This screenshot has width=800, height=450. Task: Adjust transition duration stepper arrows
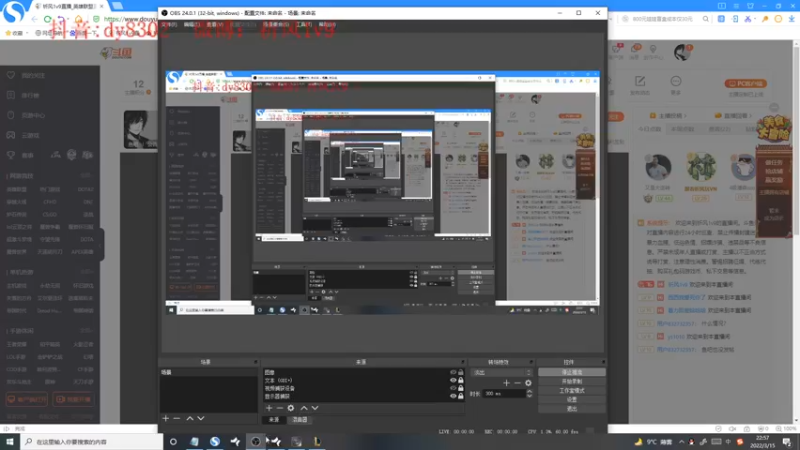[529, 393]
